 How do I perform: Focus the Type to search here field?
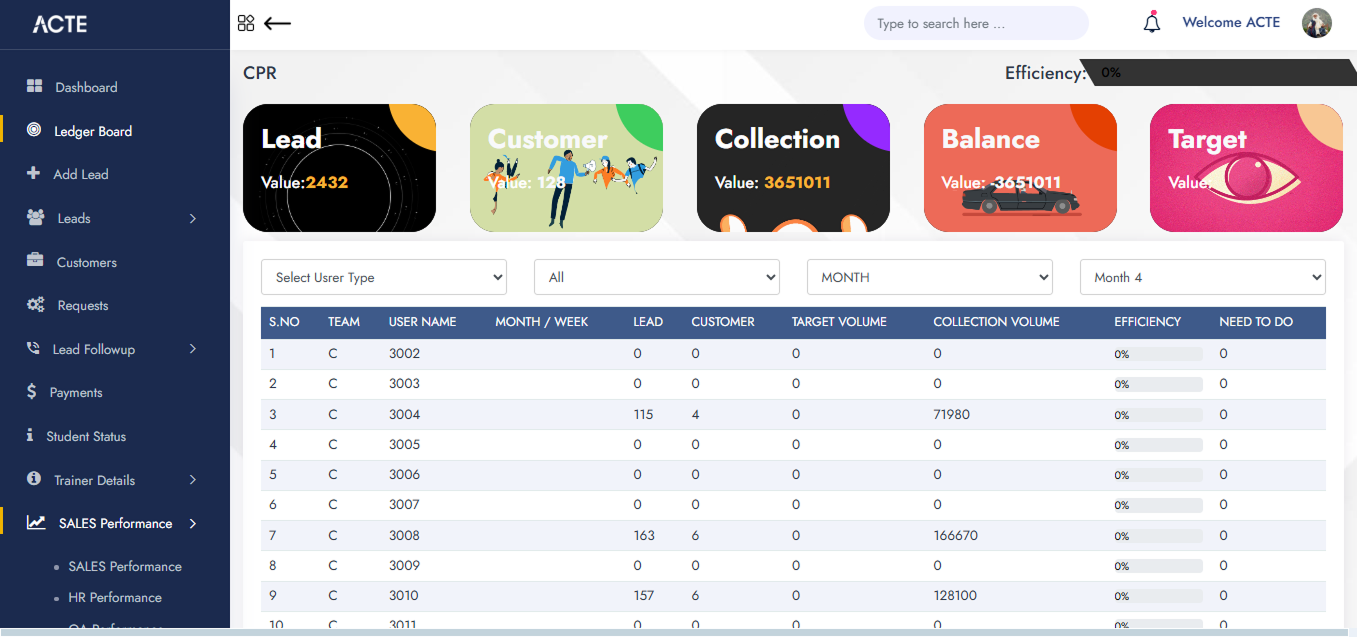click(x=976, y=23)
